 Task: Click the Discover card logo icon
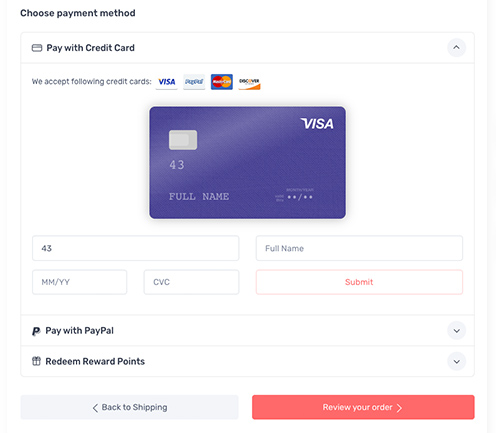point(249,82)
